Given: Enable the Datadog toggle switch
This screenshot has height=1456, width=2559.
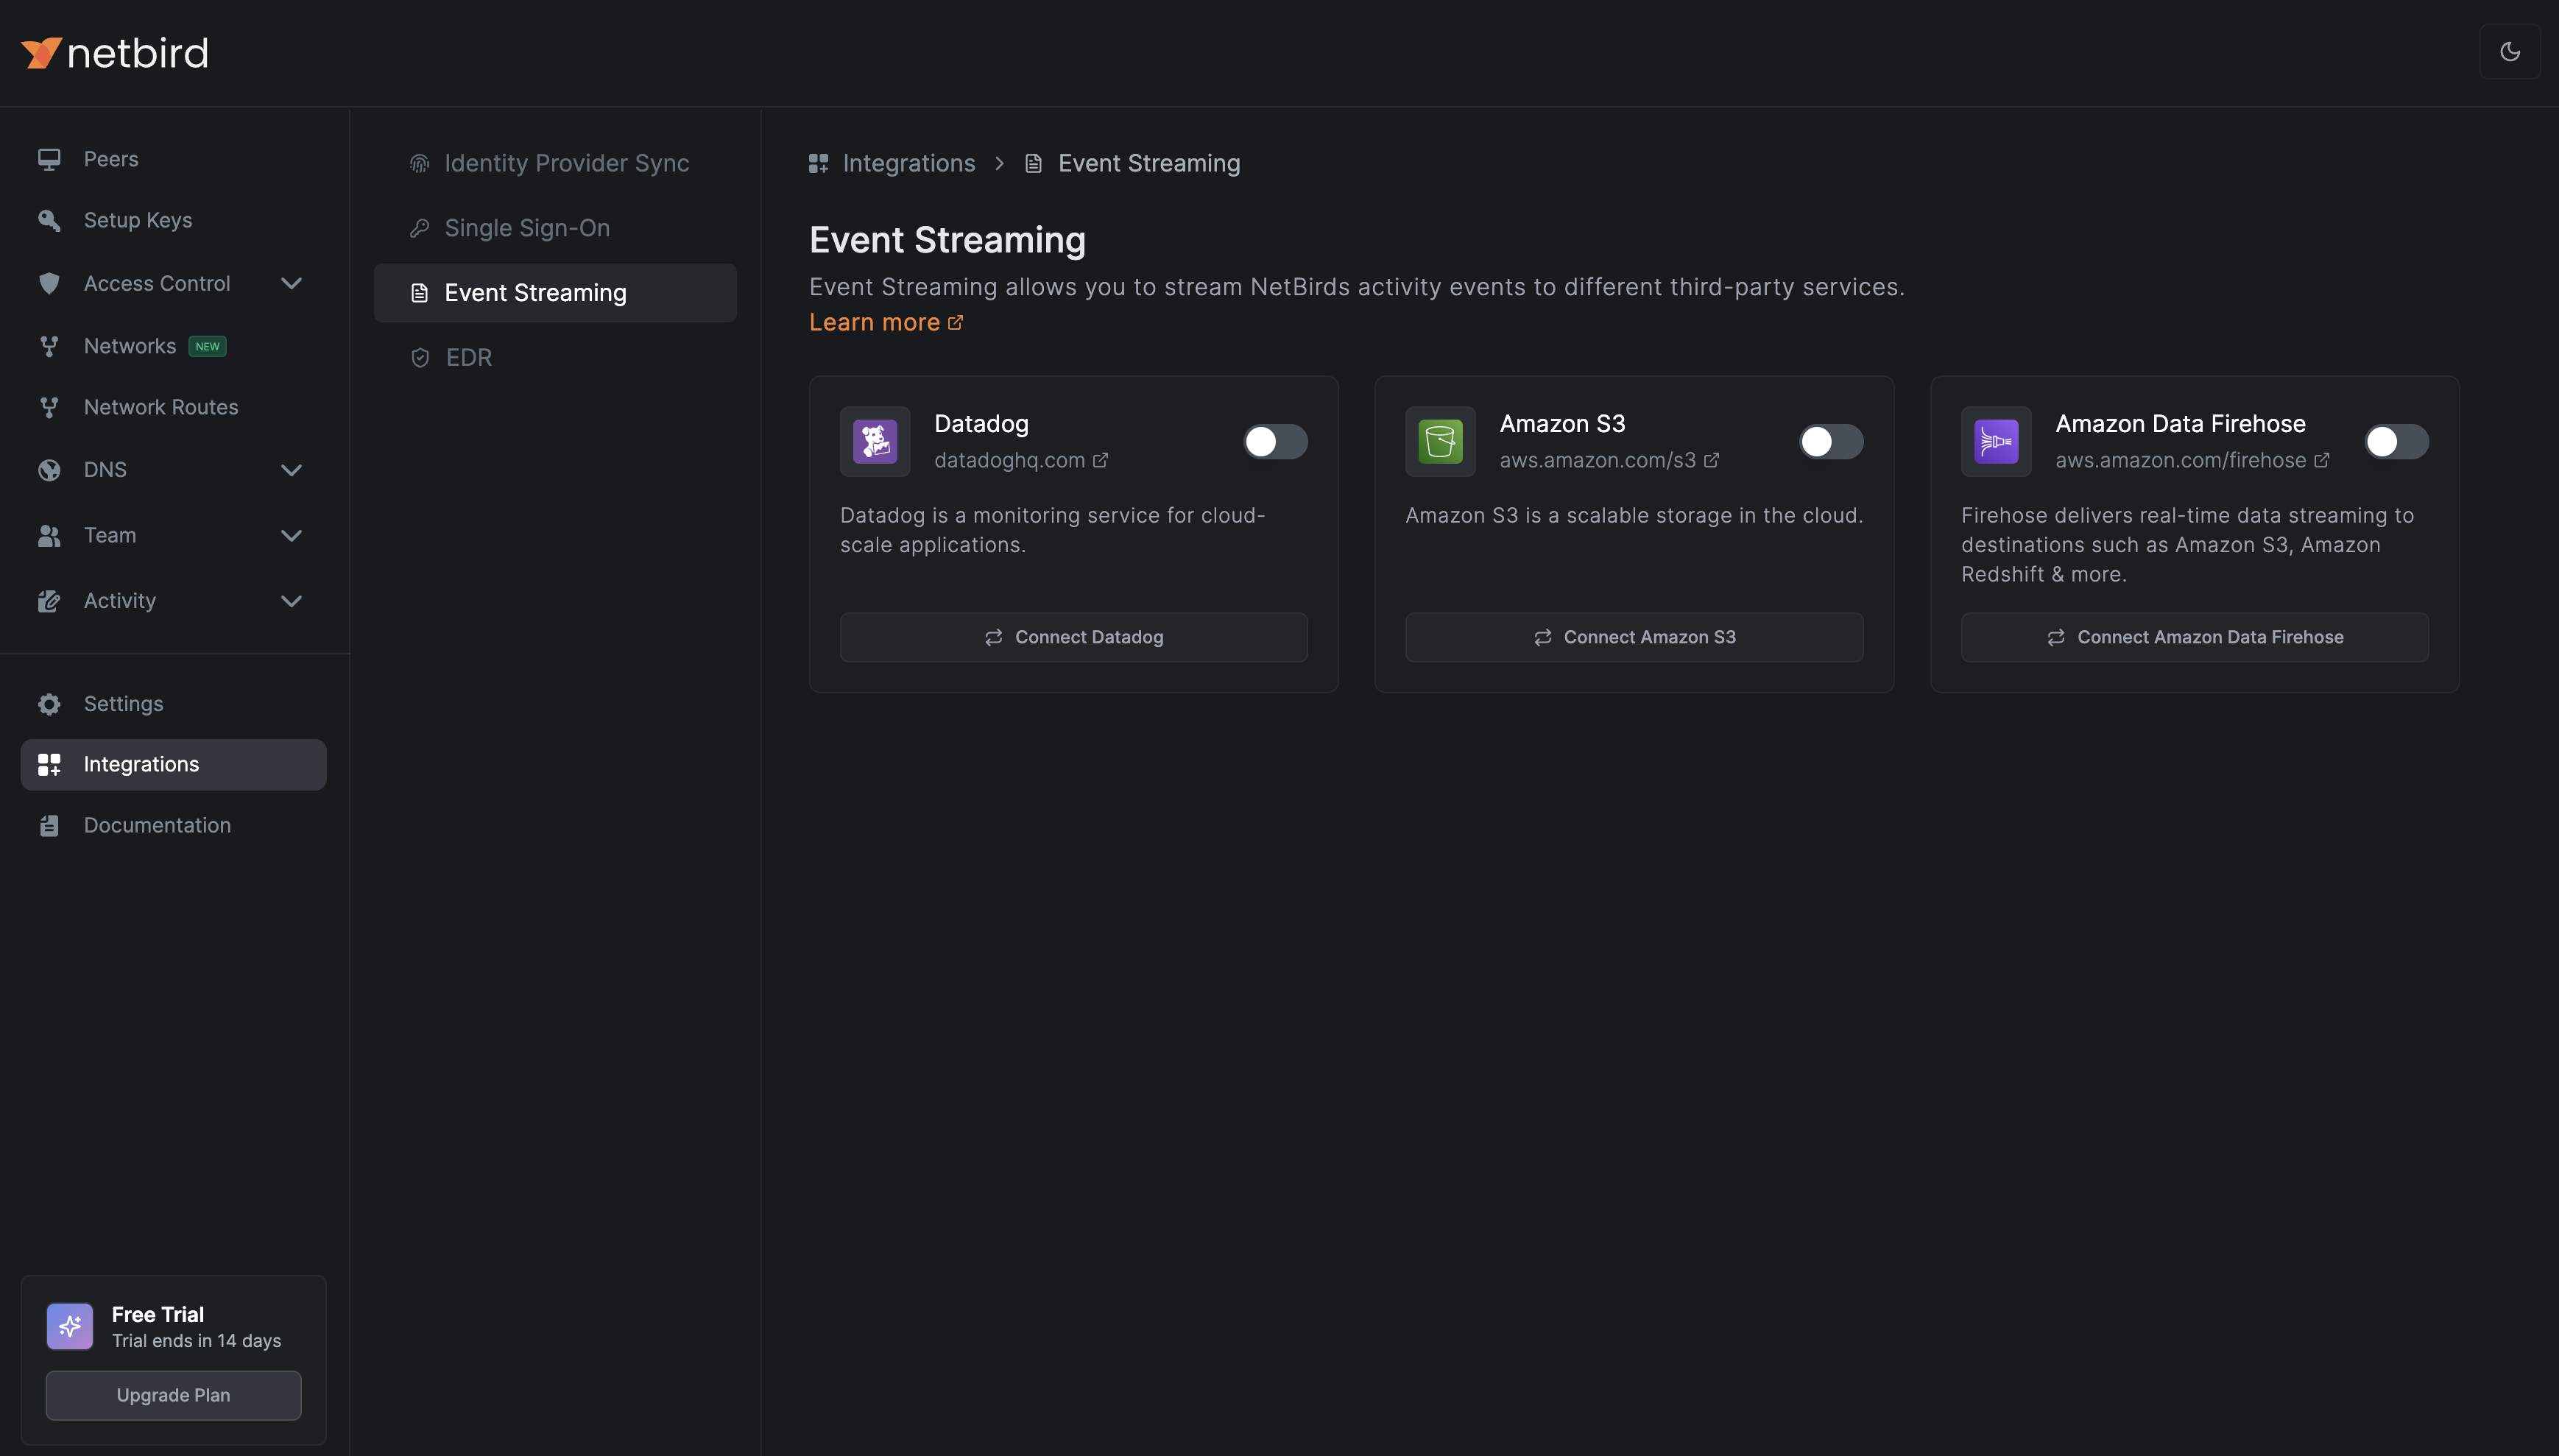Looking at the screenshot, I should click(1275, 441).
